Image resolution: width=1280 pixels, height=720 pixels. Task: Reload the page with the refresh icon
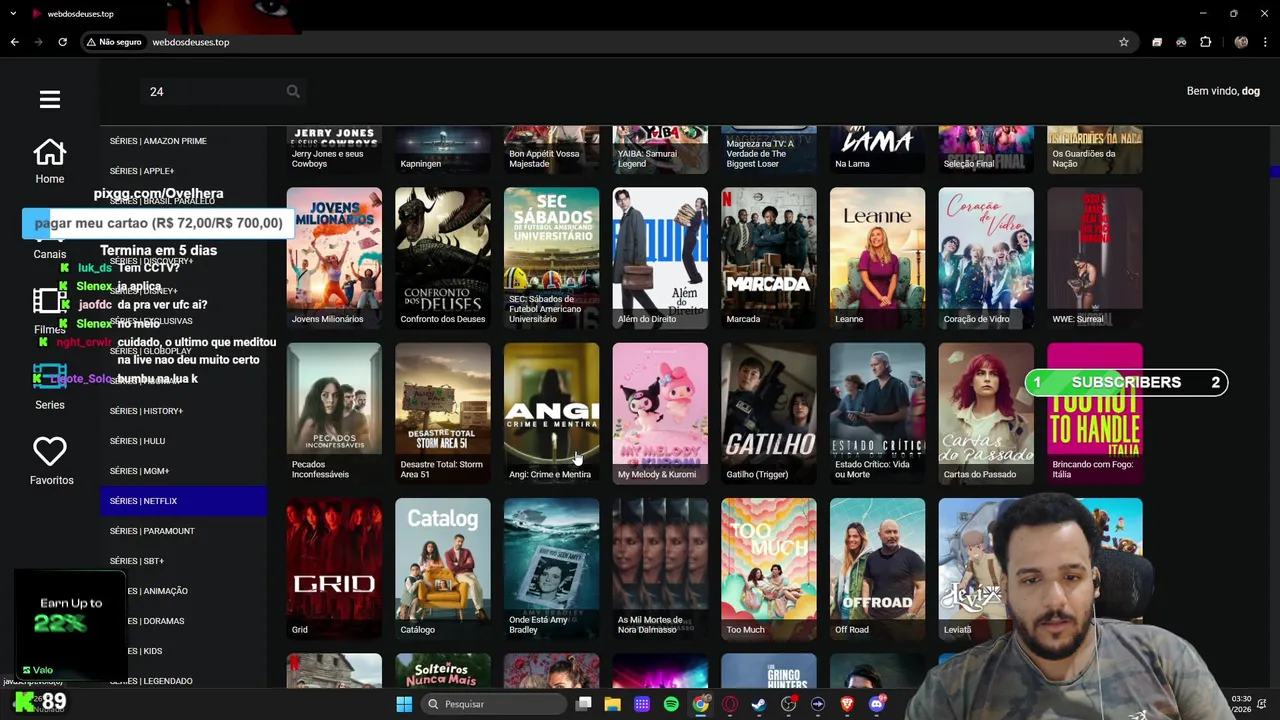pos(62,42)
